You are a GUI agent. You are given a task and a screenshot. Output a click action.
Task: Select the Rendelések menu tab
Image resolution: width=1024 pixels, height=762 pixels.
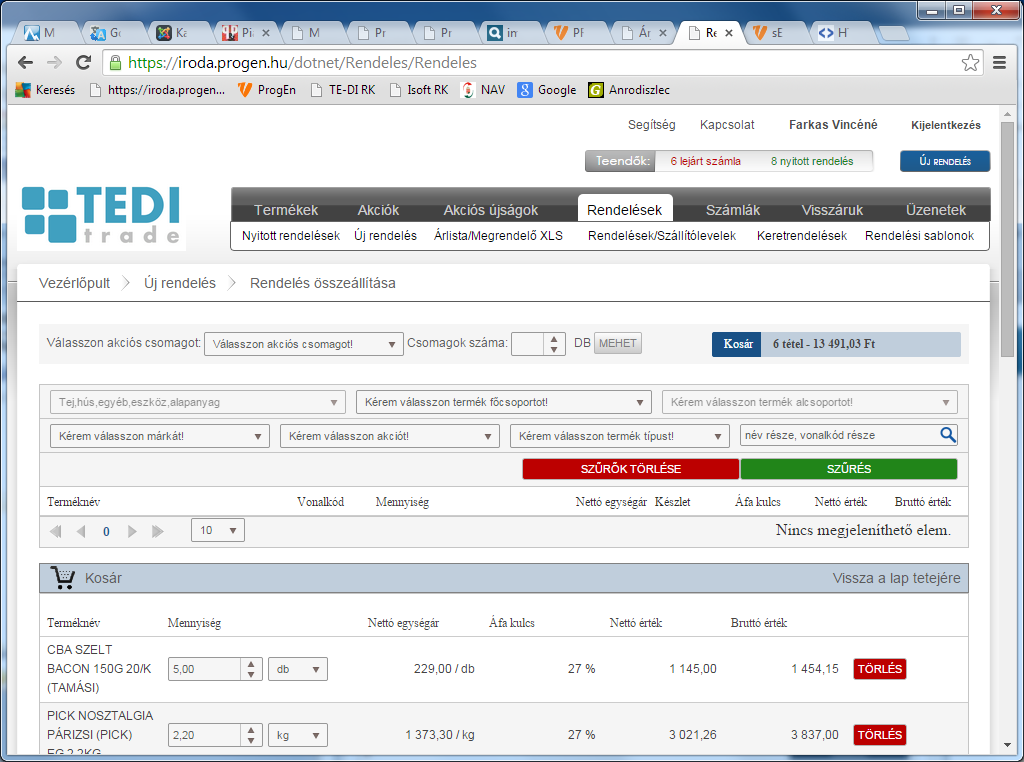(625, 209)
